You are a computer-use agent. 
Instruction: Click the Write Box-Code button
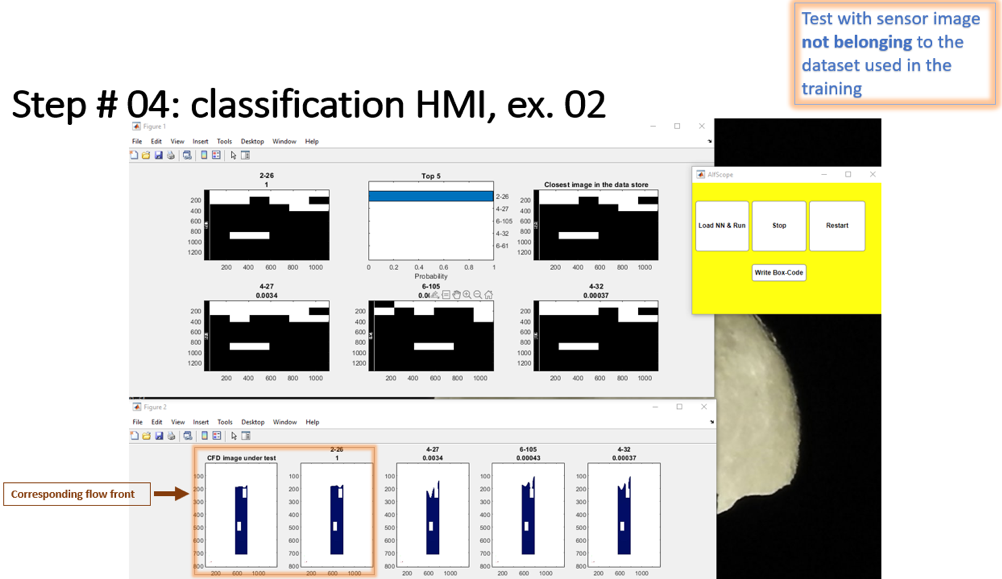779,272
